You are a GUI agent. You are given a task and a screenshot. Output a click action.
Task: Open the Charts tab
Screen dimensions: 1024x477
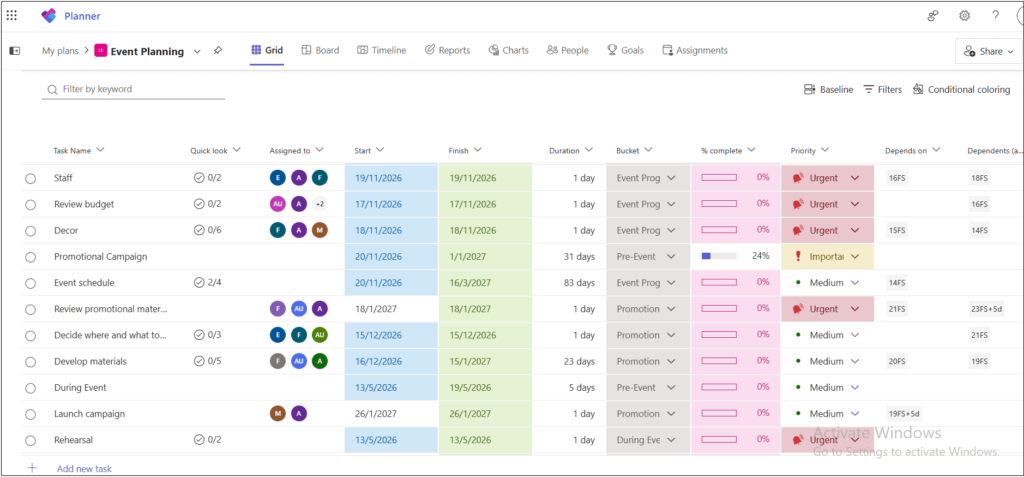tap(509, 50)
